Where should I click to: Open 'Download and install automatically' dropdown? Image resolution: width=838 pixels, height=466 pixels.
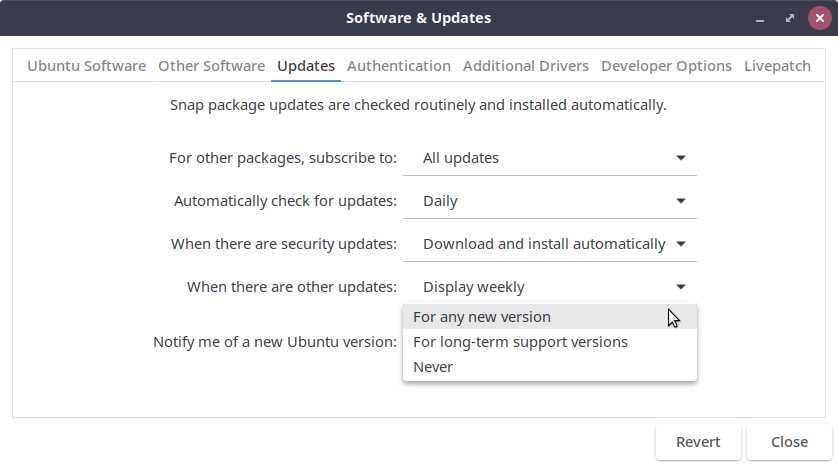[549, 244]
